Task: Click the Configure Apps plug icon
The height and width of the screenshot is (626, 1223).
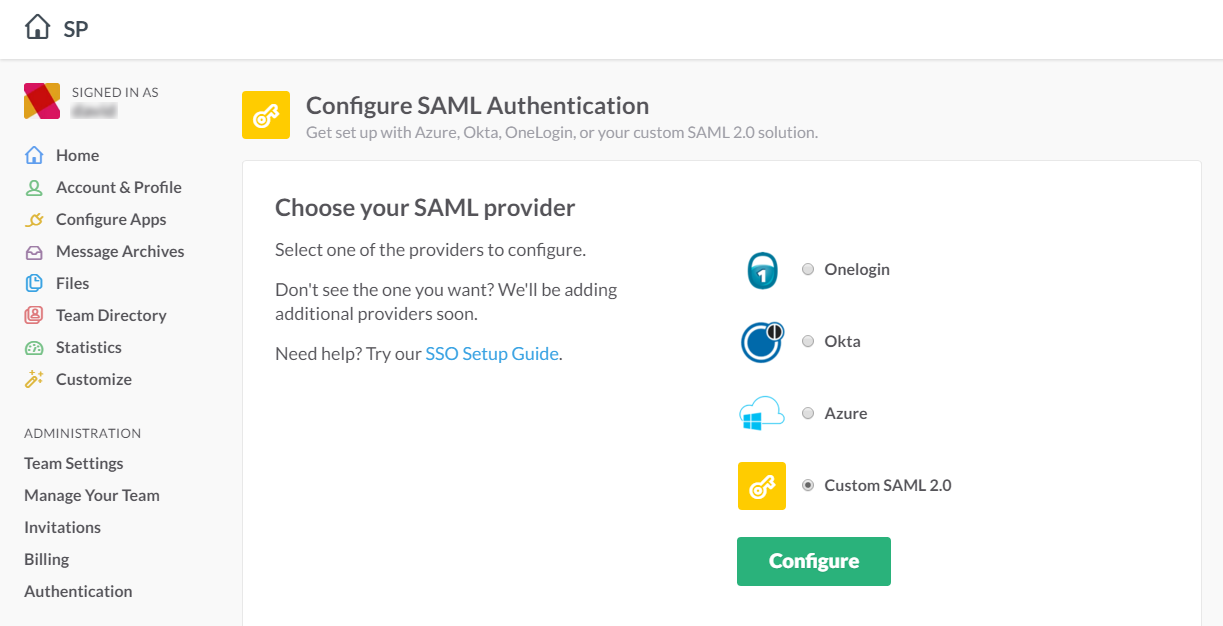Action: pos(35,219)
